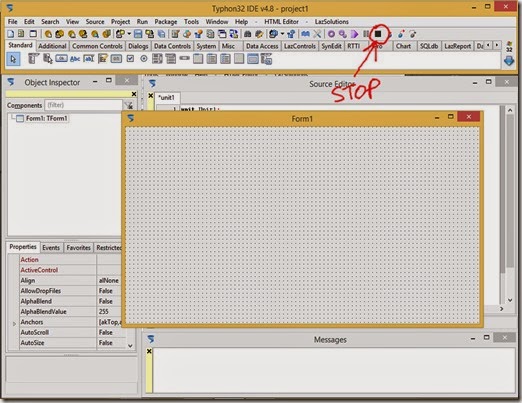
Task: Open the File menu
Action: (12, 22)
